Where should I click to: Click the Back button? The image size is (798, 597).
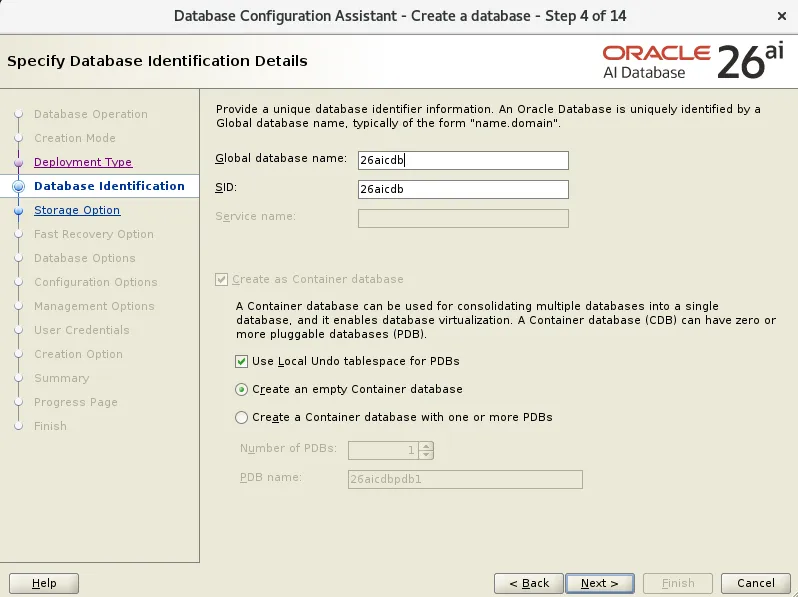529,583
